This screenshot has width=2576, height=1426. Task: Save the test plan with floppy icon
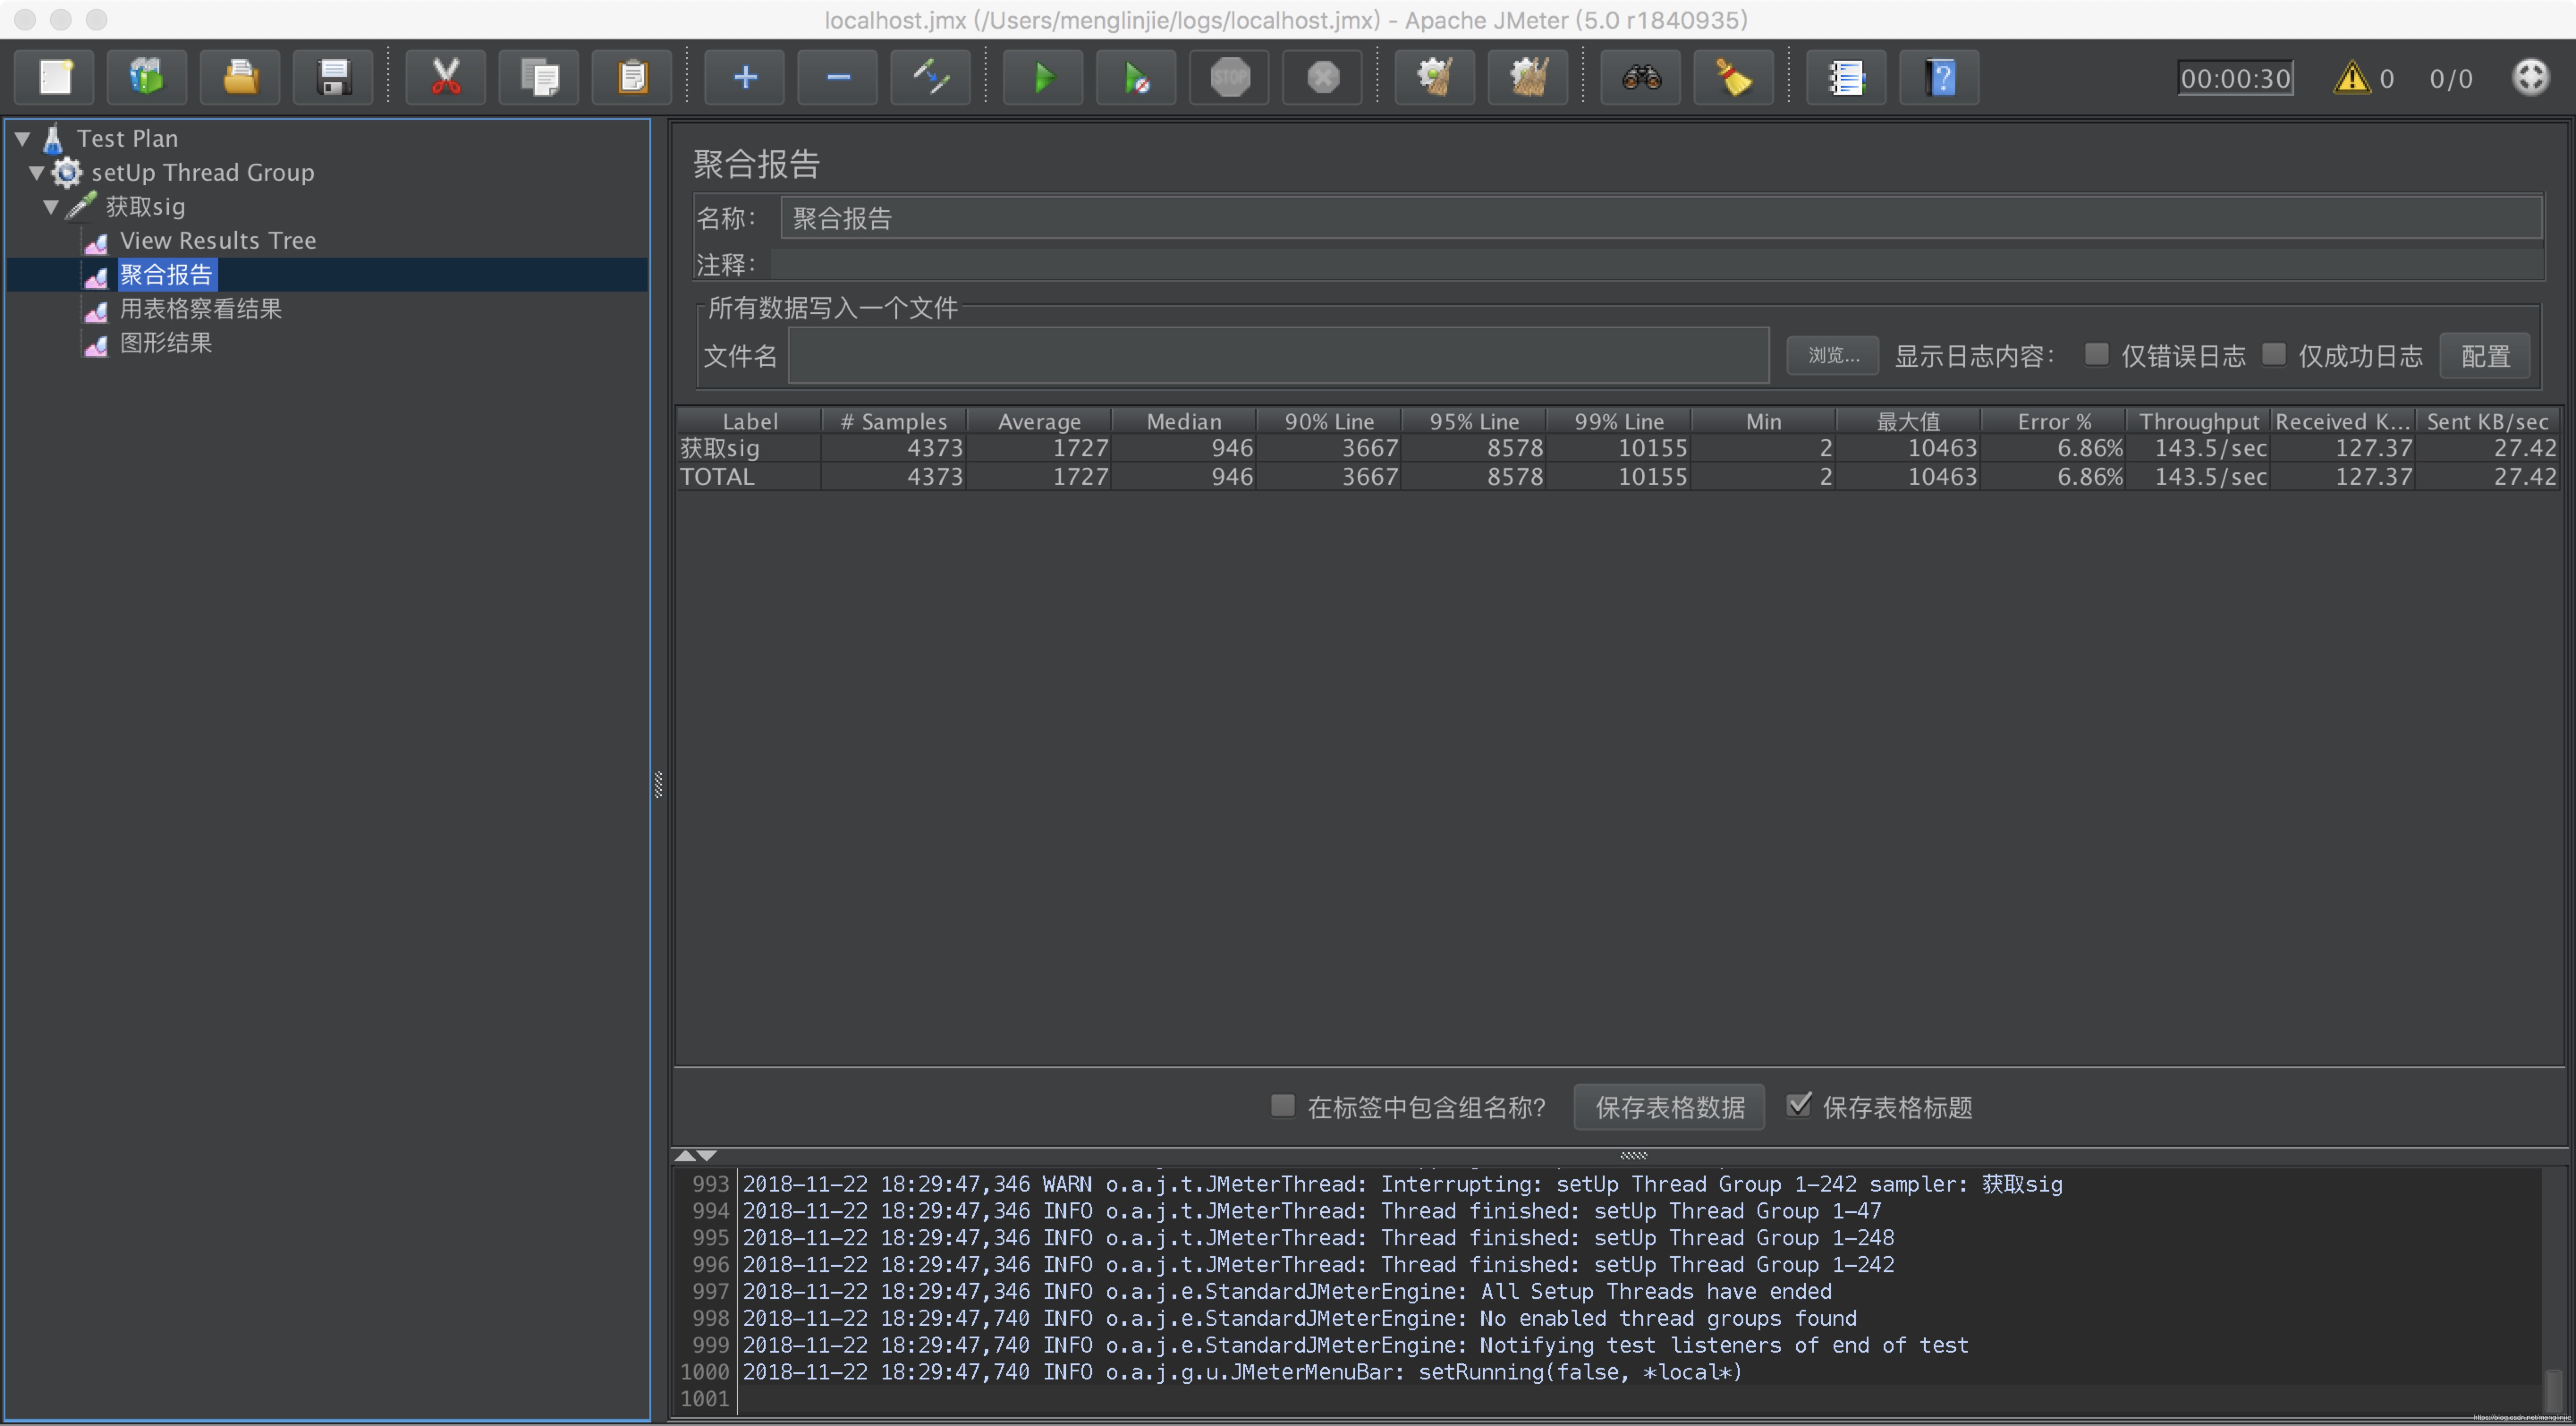pos(333,77)
